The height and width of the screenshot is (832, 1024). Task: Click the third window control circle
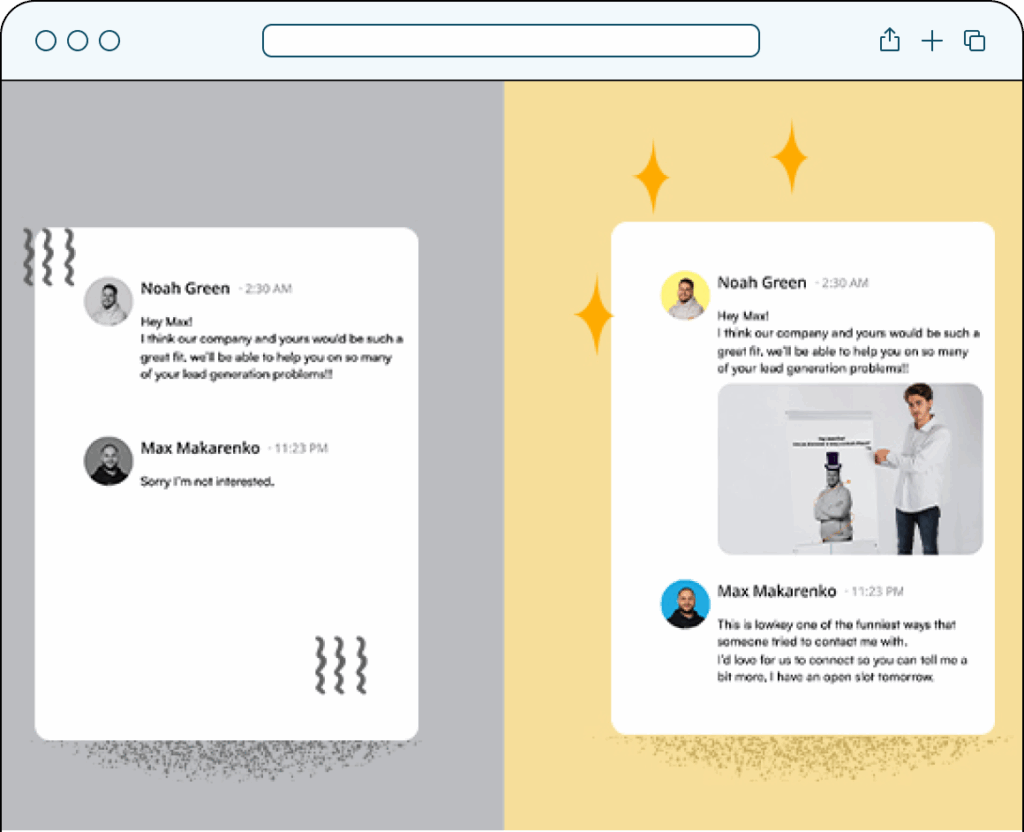(x=108, y=40)
